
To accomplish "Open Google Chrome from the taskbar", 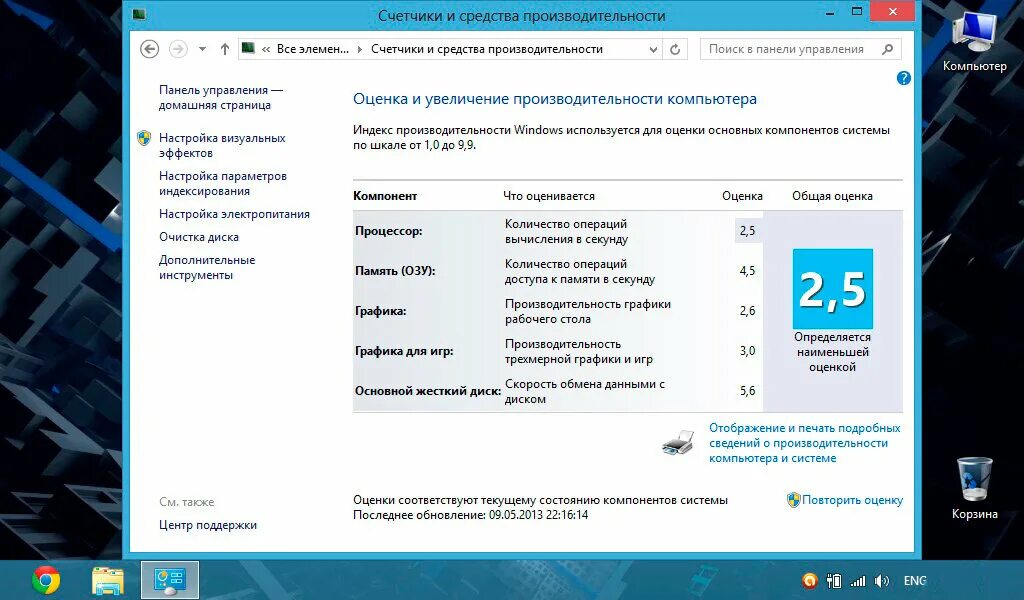I will click(46, 580).
